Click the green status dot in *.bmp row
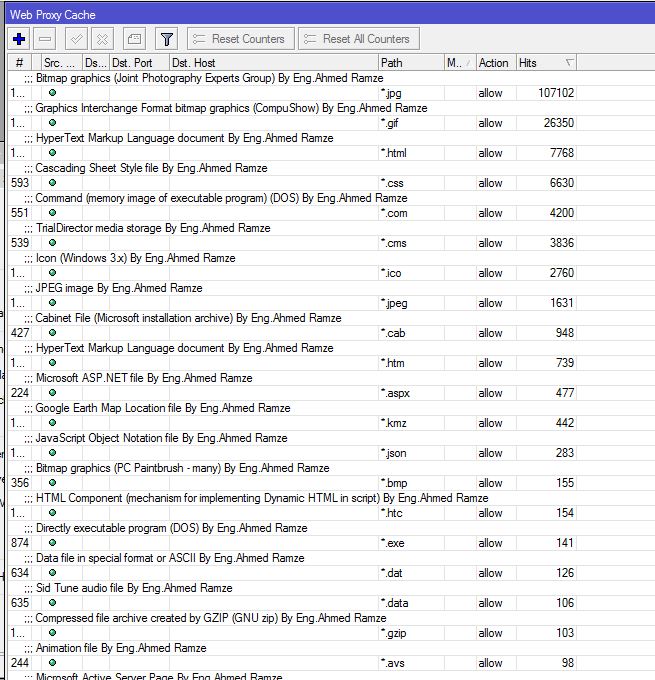 (52, 483)
